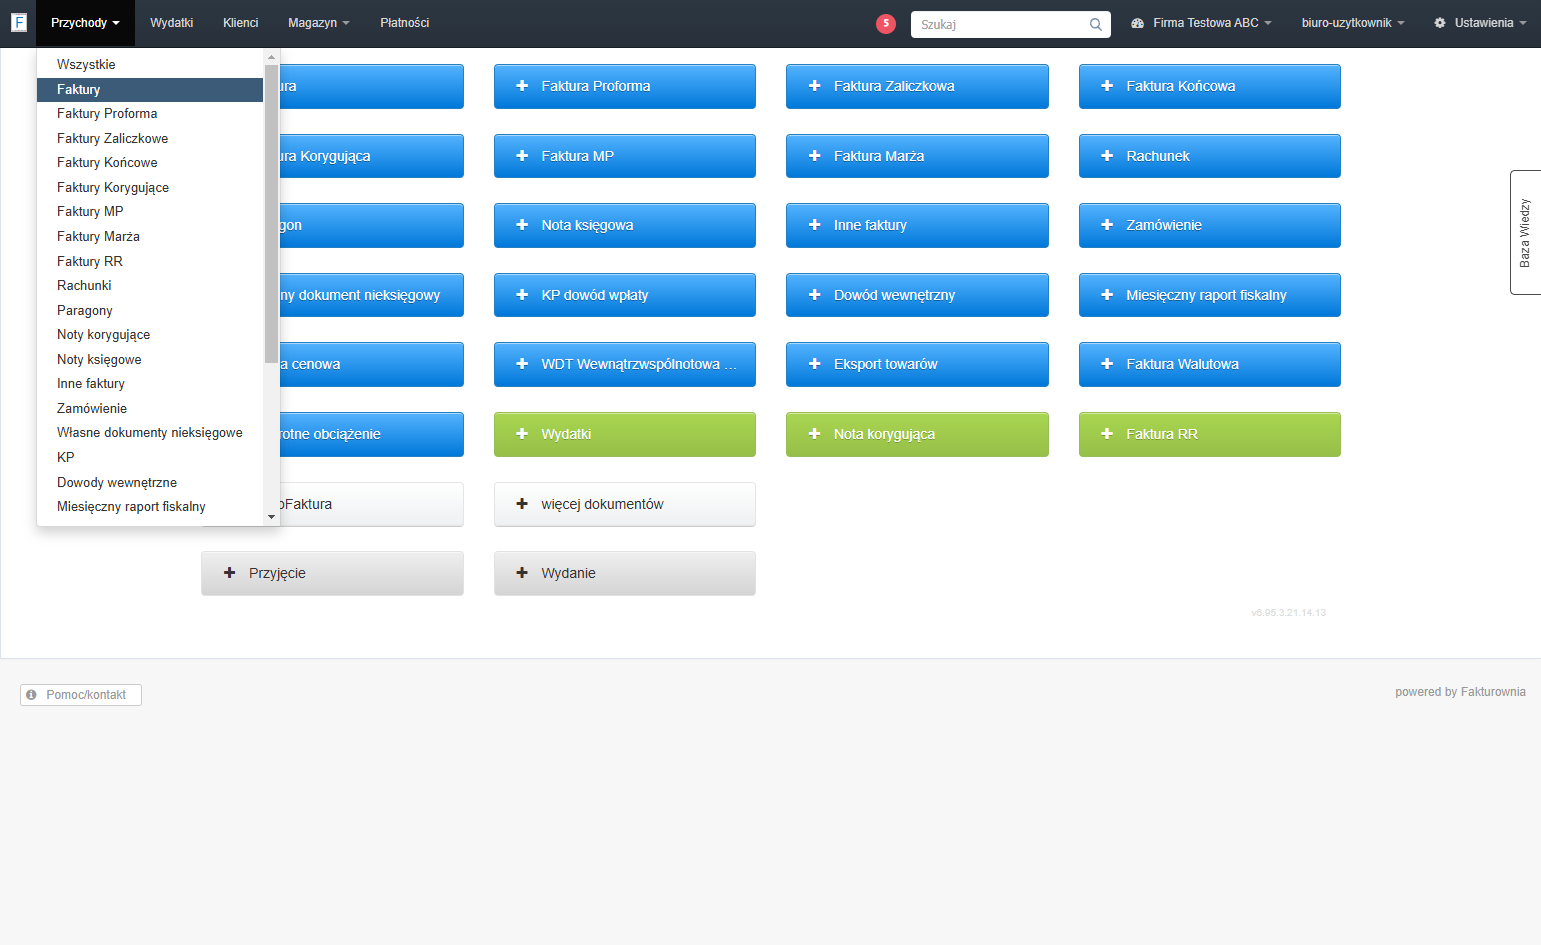Click the plus icon on KP dowód wpłaty
This screenshot has height=945, width=1541.
point(522,295)
